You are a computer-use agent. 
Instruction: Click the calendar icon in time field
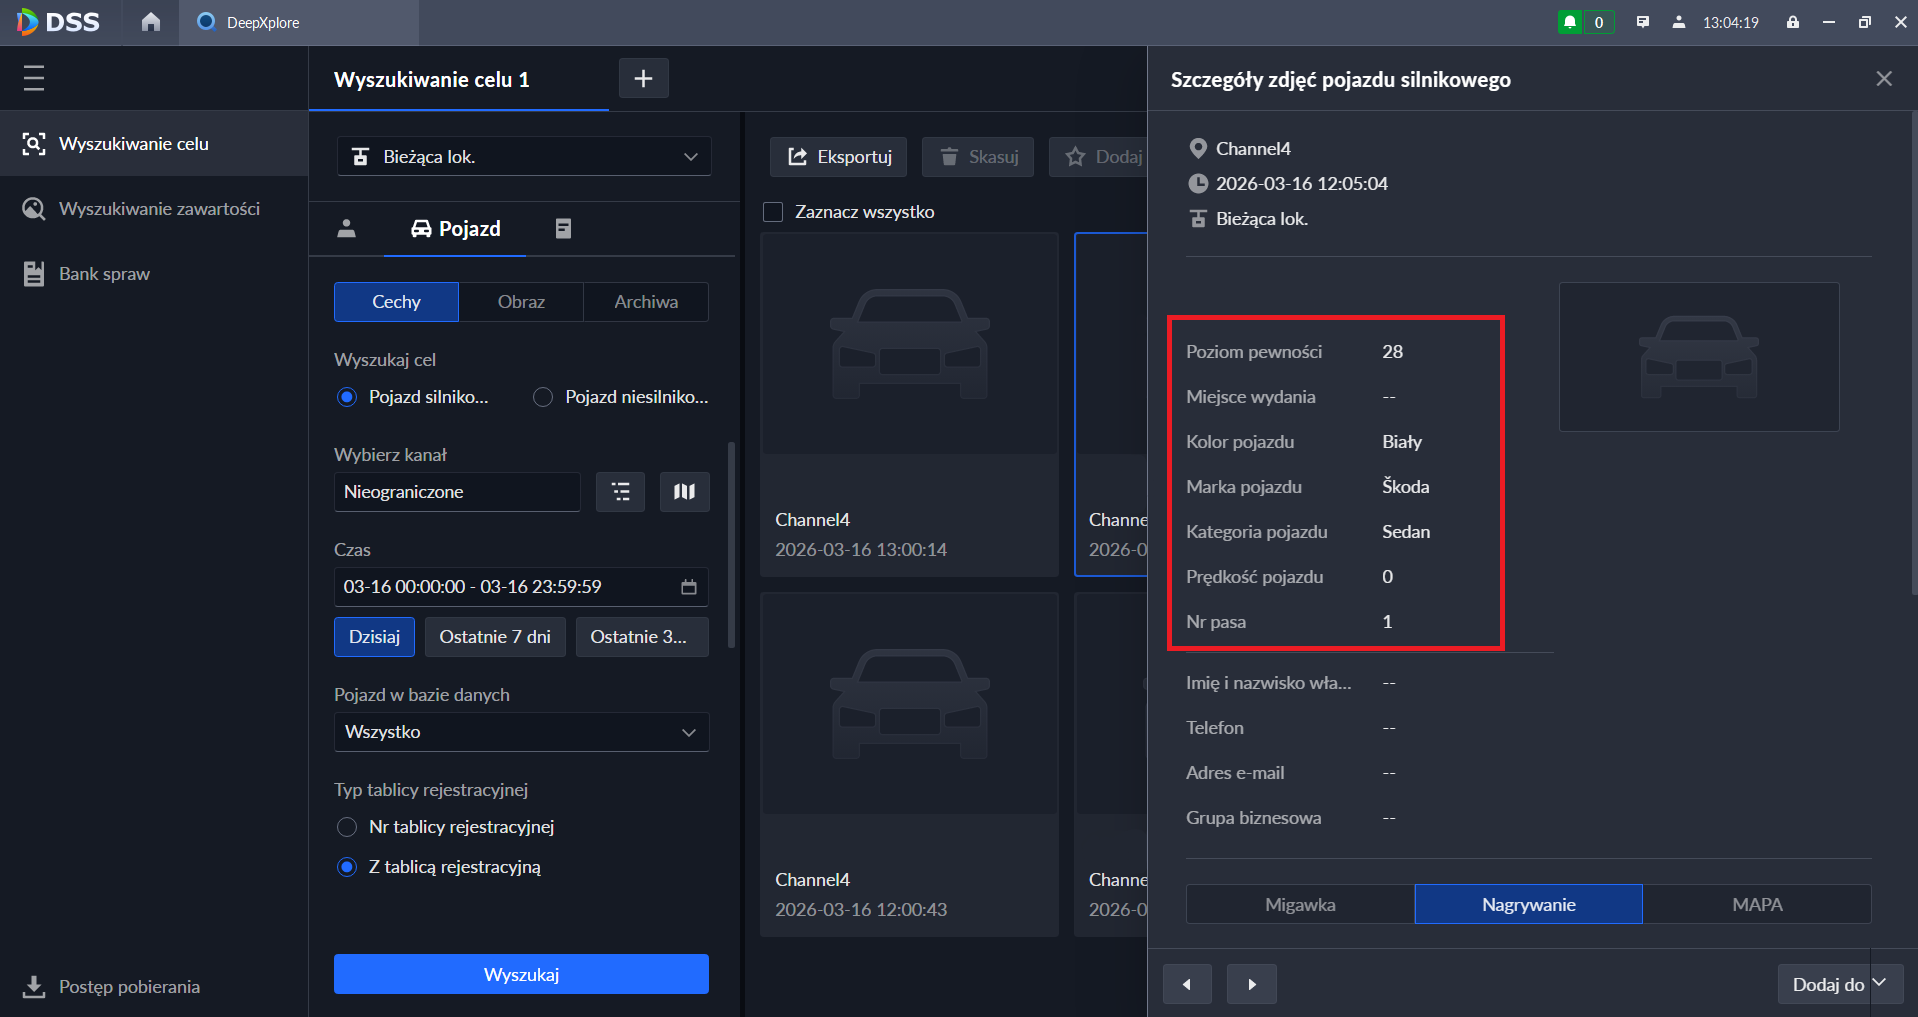[x=688, y=587]
